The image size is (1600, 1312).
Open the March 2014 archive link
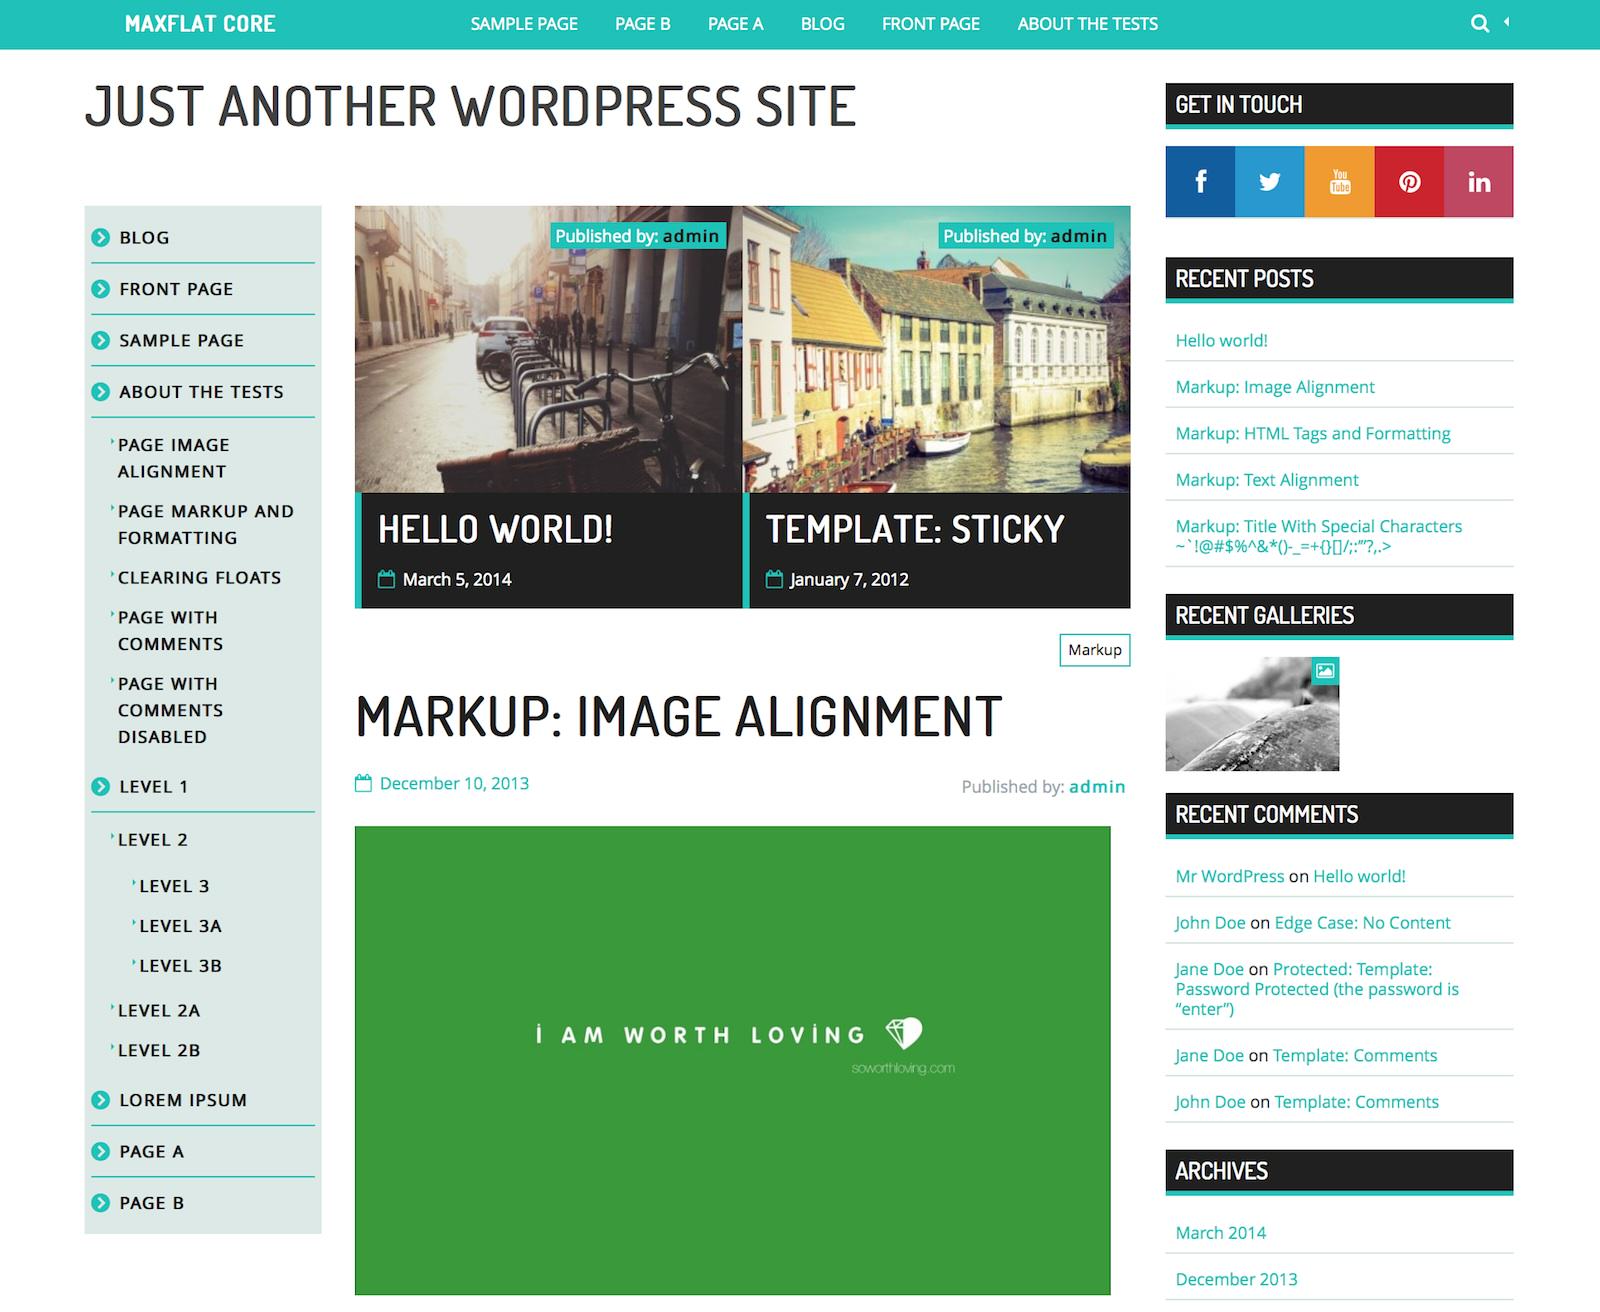[1220, 1233]
